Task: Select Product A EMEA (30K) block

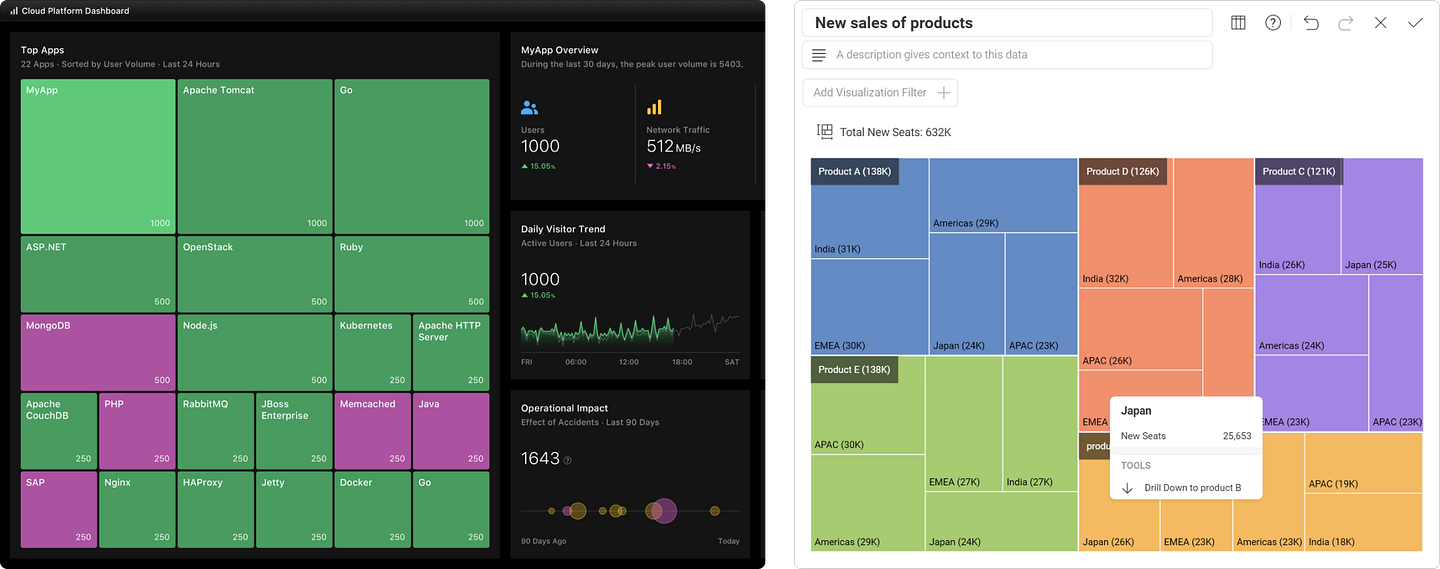Action: pyautogui.click(x=870, y=307)
